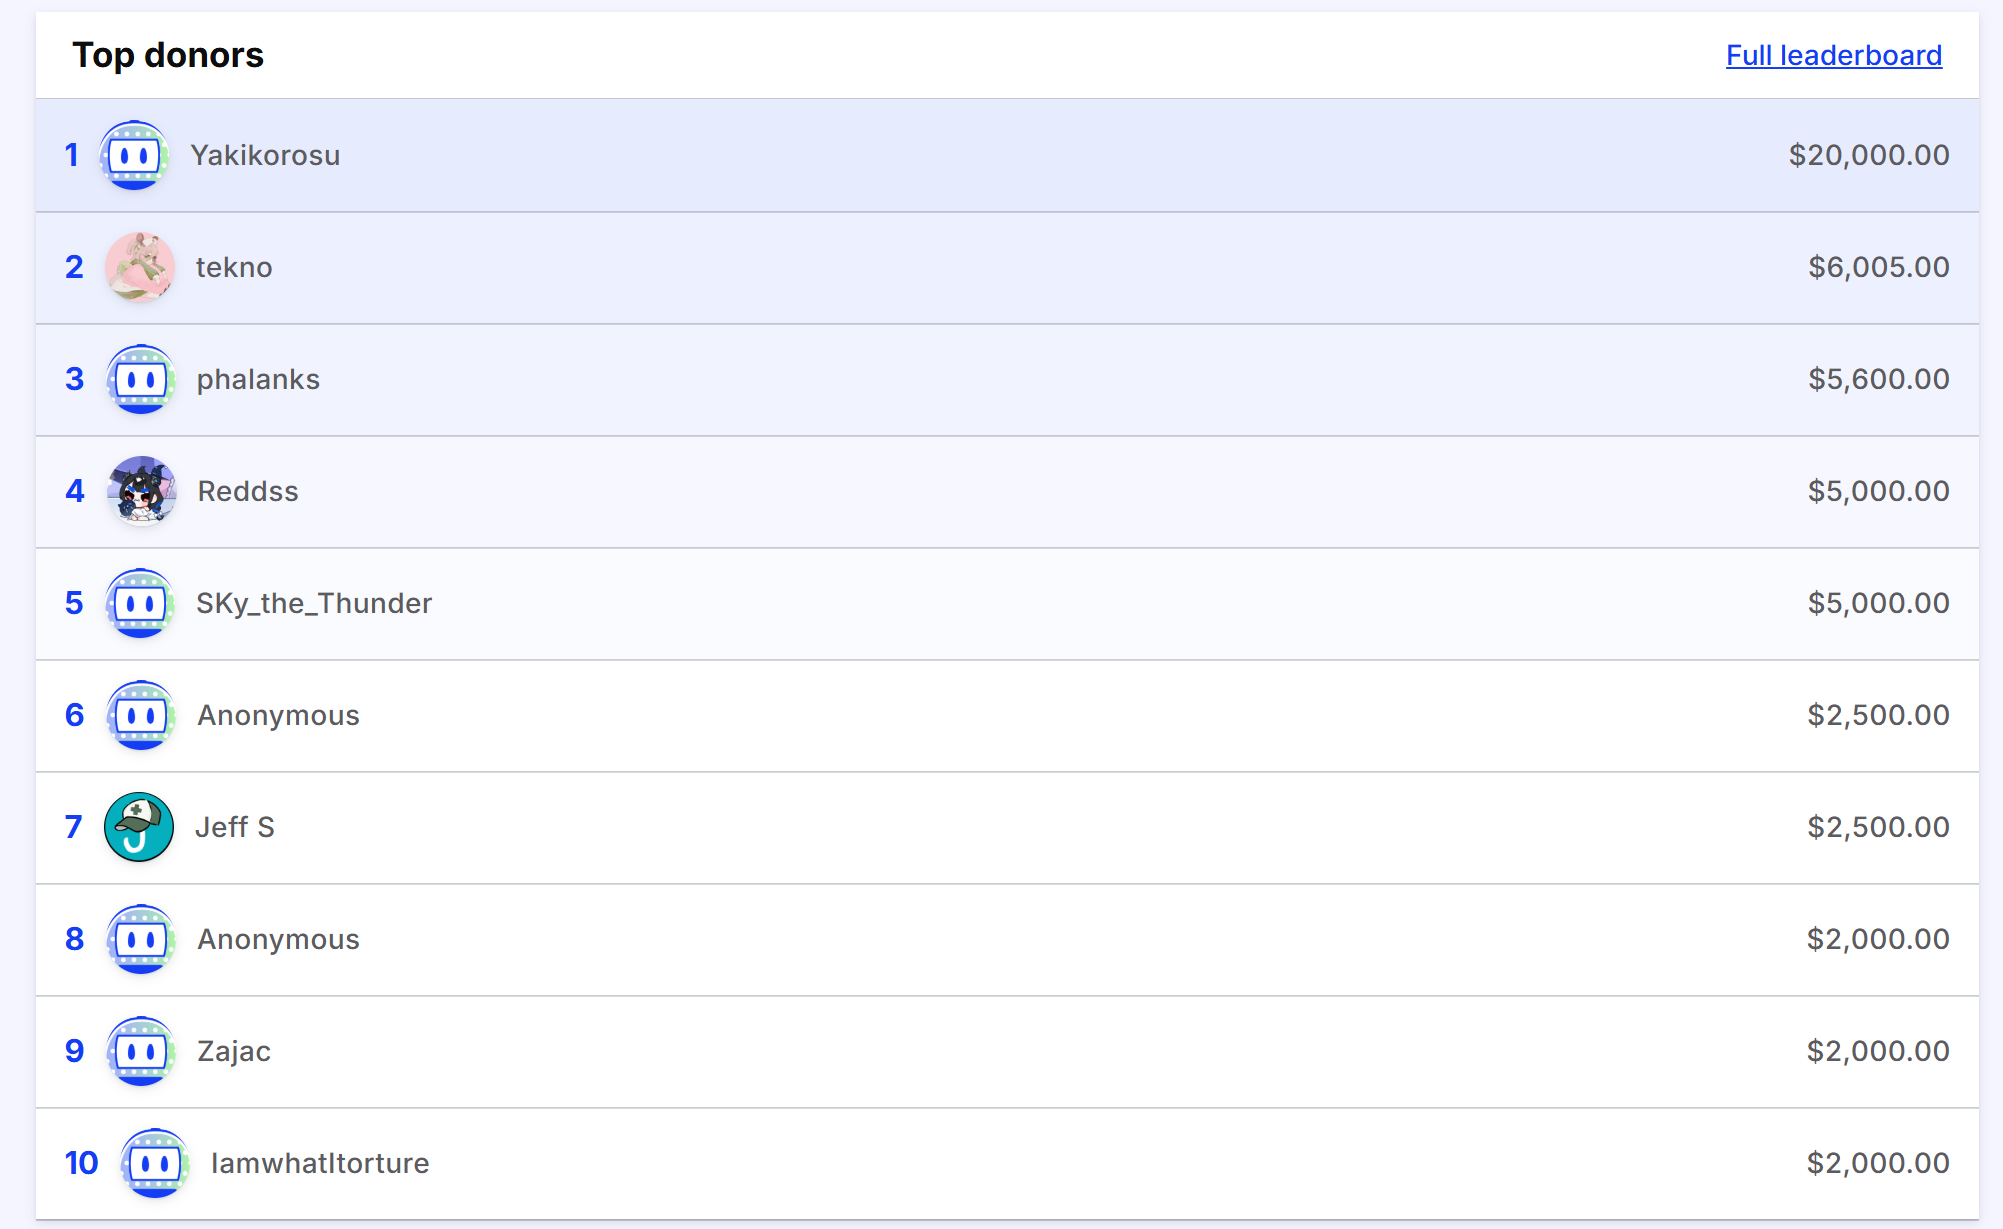Viewport: 2003px width, 1229px height.
Task: Click the $20,000.00 donation amount
Action: [x=1868, y=155]
